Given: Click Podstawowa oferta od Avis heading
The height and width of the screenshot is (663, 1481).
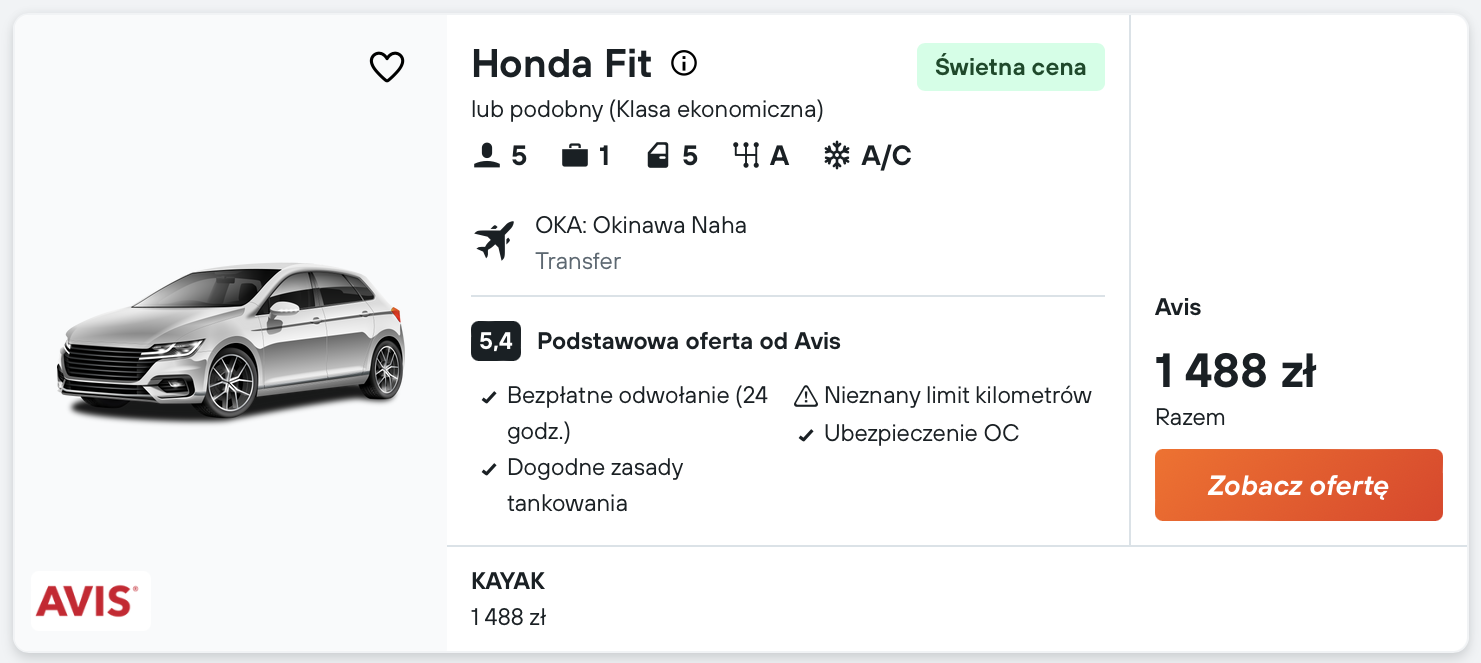Looking at the screenshot, I should pos(688,342).
